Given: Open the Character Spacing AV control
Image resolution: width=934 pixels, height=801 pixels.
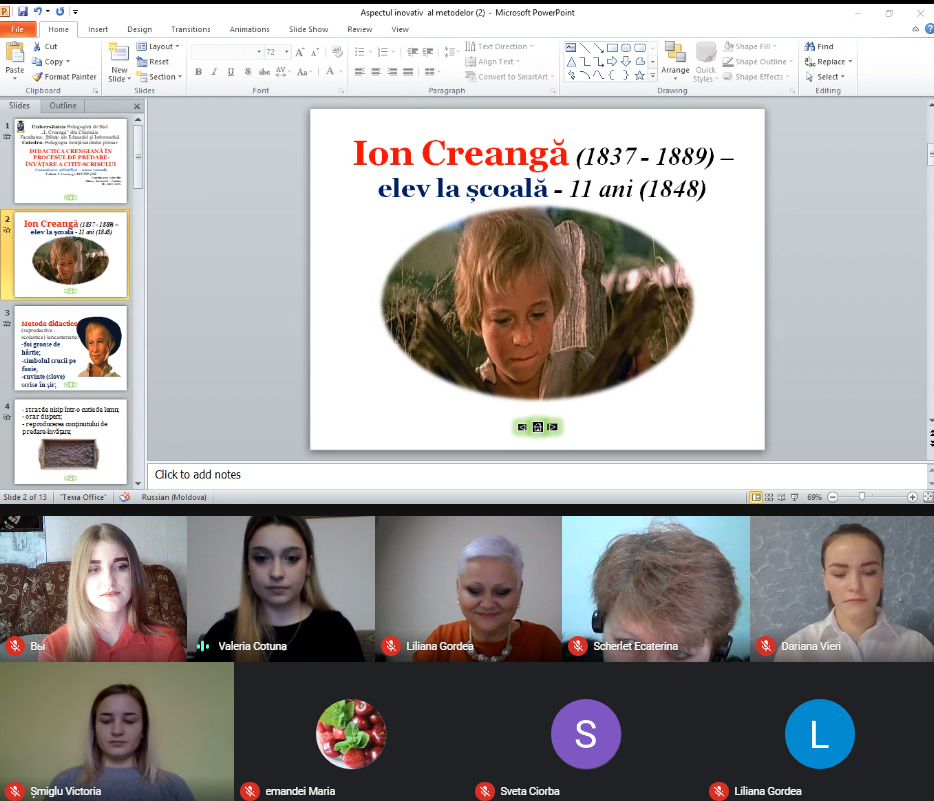Looking at the screenshot, I should (282, 72).
